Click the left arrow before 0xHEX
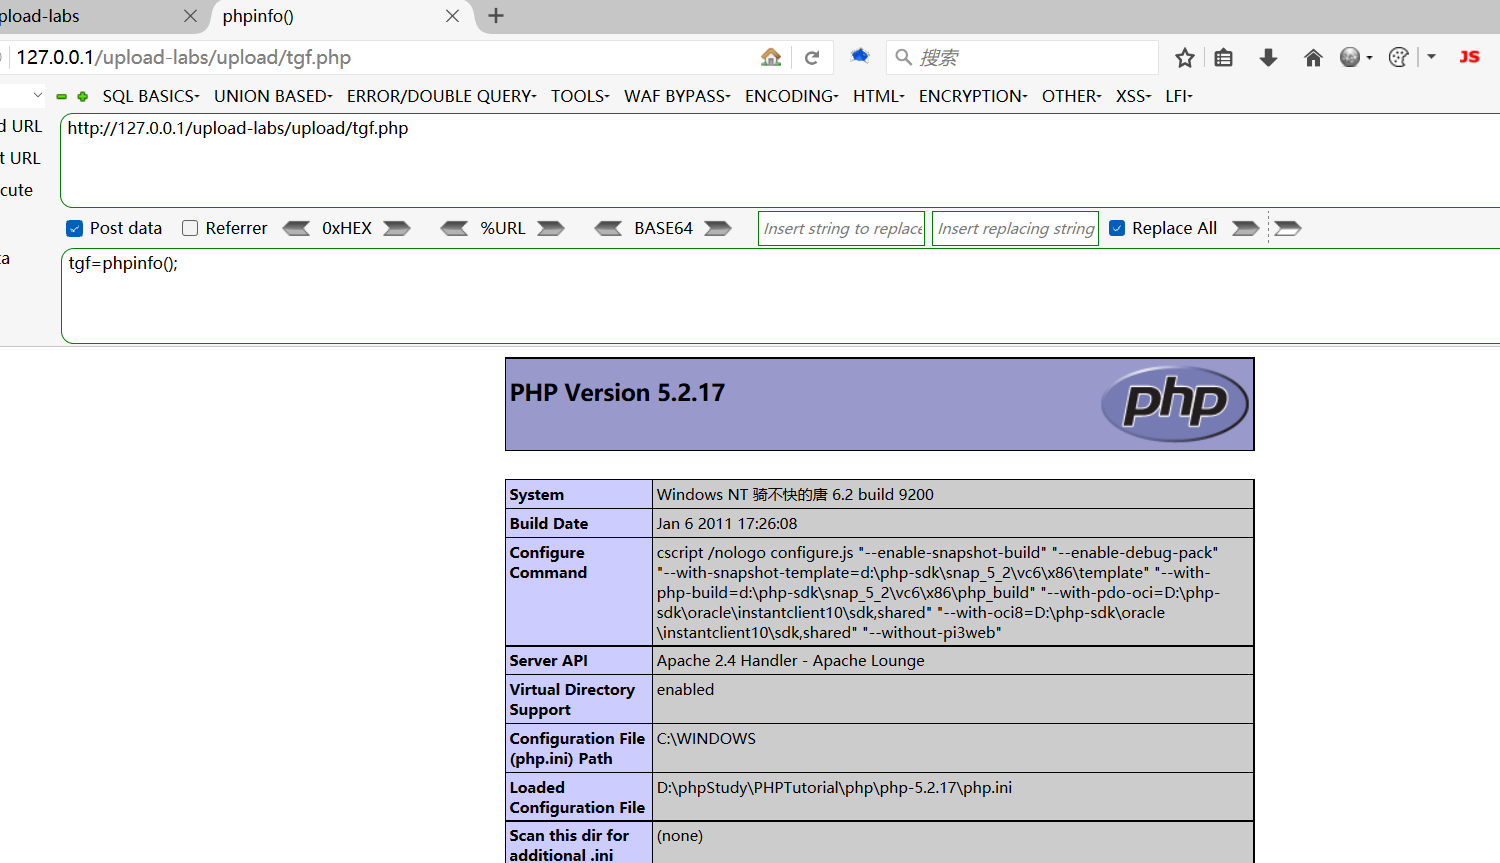This screenshot has width=1500, height=863. tap(296, 228)
